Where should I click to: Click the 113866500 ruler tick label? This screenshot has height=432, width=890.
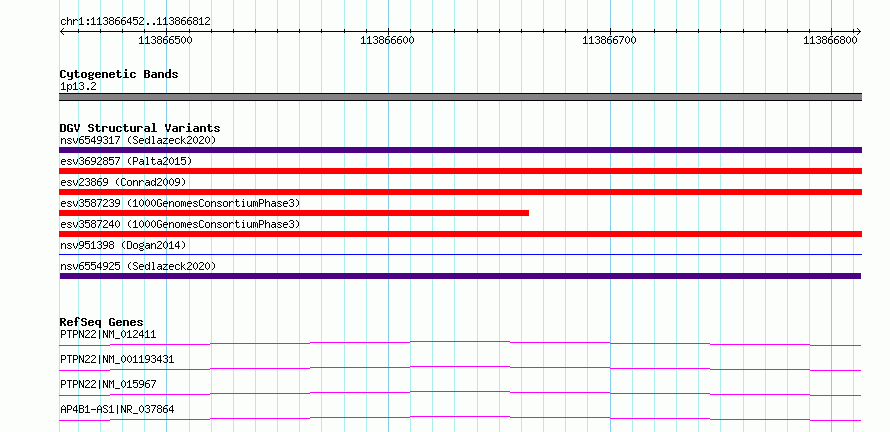click(x=166, y=40)
